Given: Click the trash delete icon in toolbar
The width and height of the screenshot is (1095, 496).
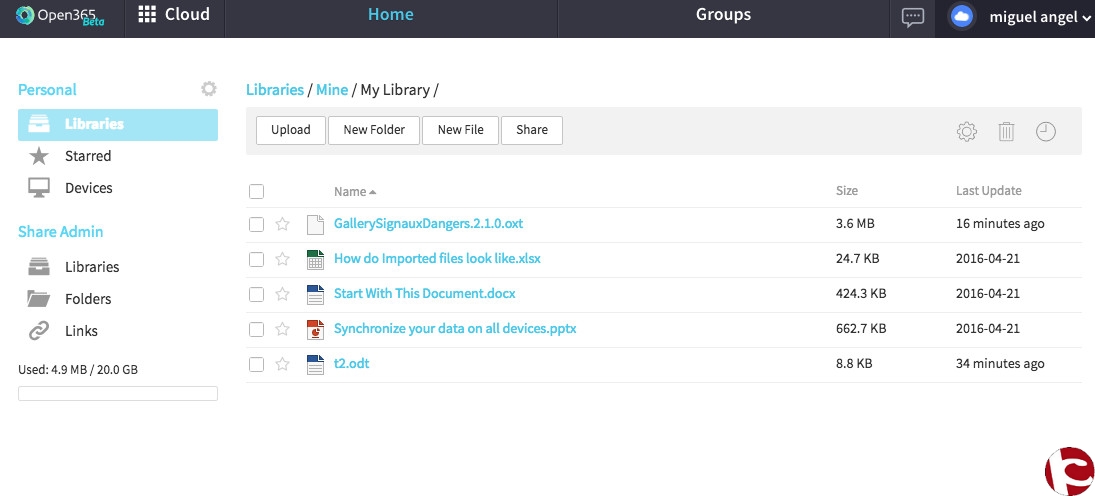Looking at the screenshot, I should coord(1006,131).
